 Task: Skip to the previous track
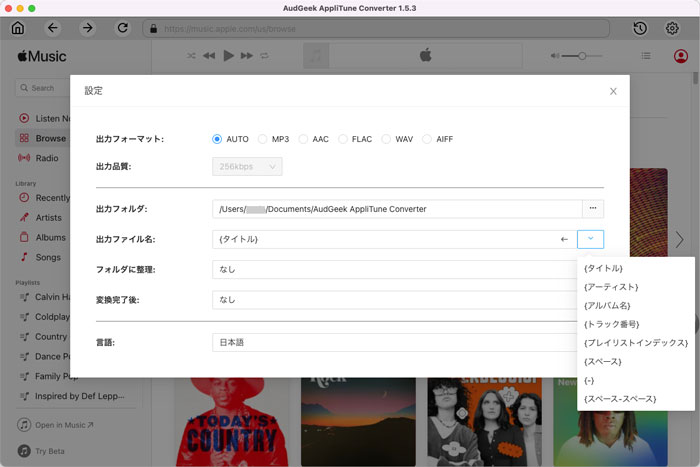click(209, 56)
